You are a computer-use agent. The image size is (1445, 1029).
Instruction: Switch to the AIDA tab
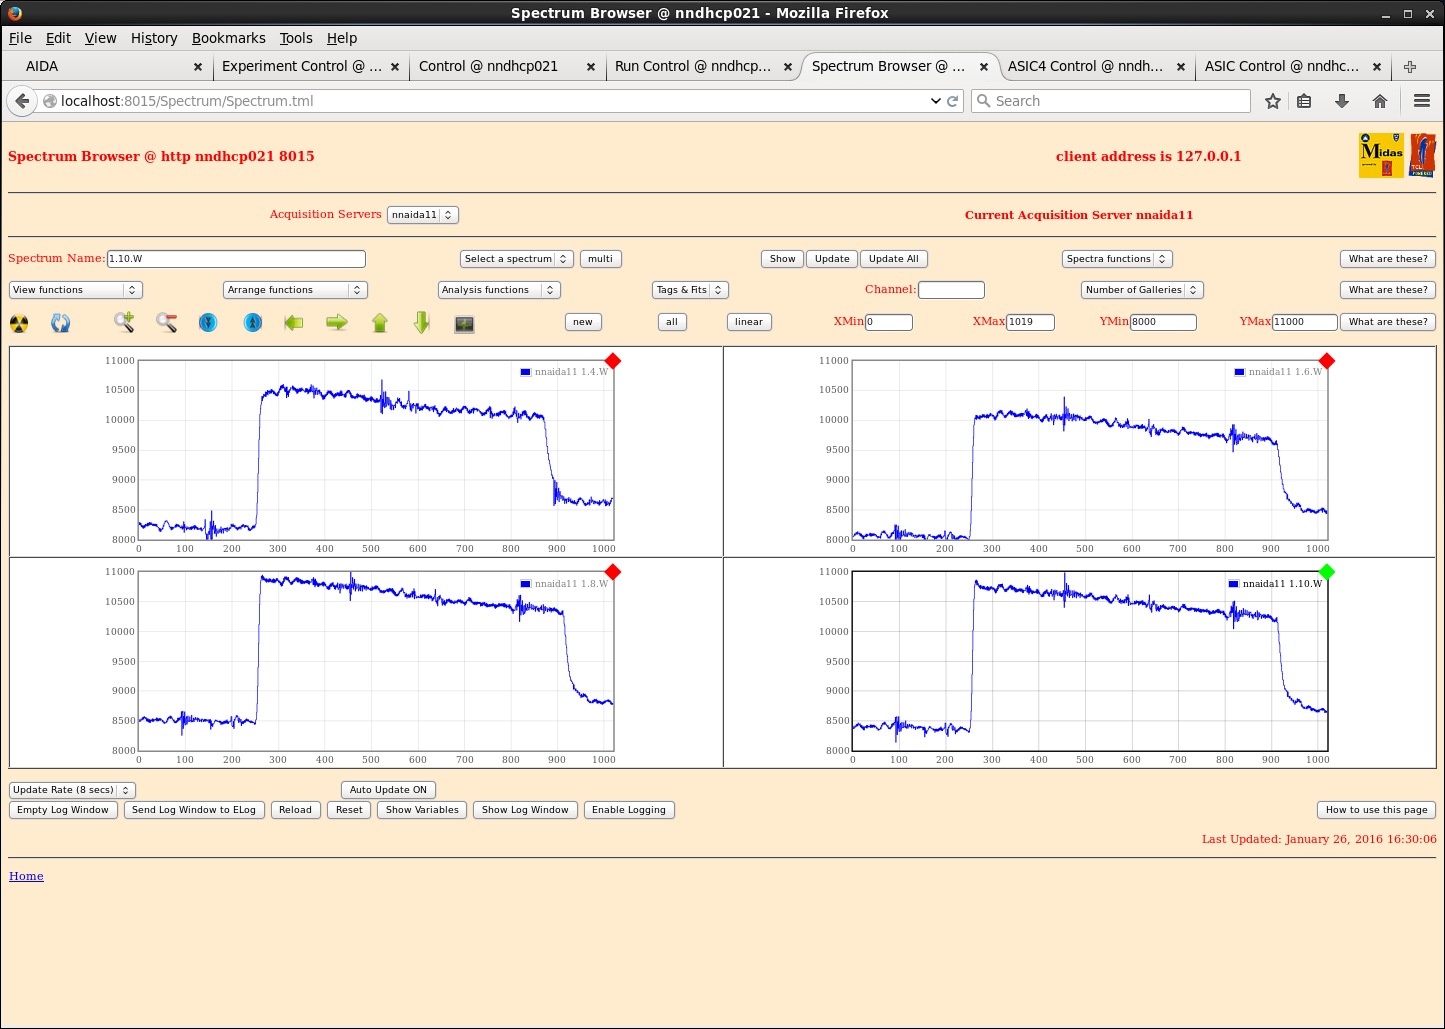pyautogui.click(x=108, y=67)
